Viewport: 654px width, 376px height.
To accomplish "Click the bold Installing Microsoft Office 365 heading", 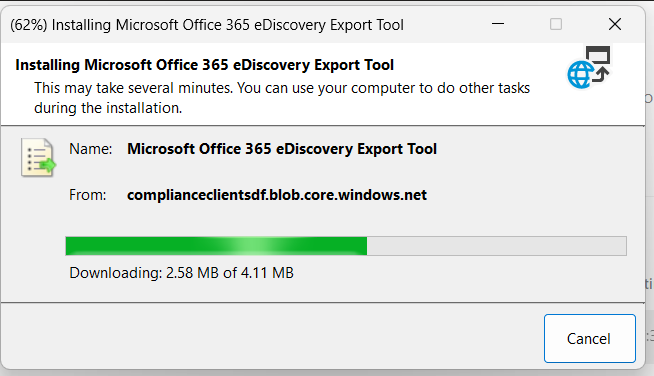I will pos(204,65).
